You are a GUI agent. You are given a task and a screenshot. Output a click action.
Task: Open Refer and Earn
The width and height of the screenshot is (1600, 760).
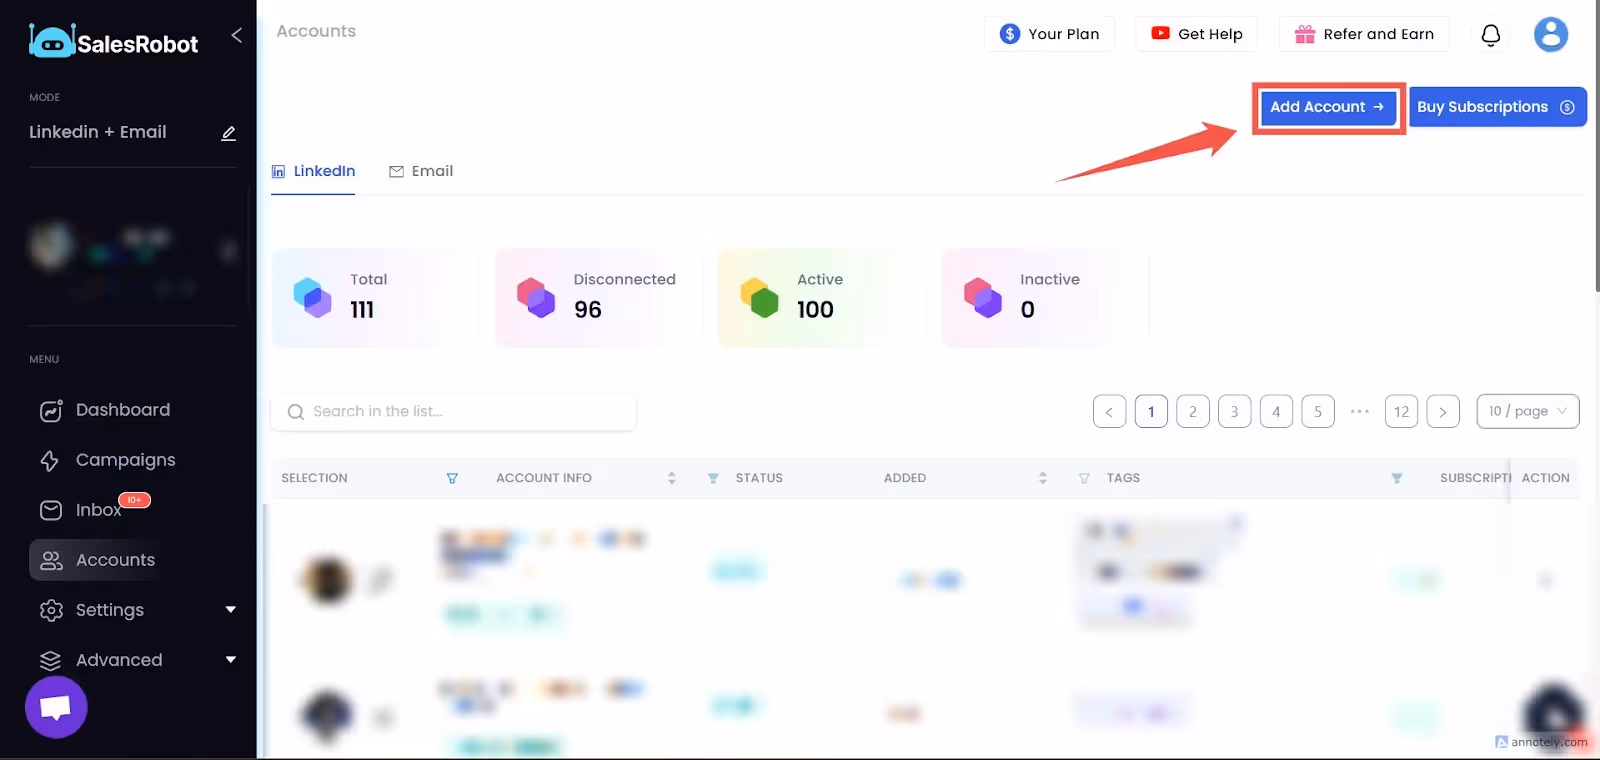pos(1364,34)
